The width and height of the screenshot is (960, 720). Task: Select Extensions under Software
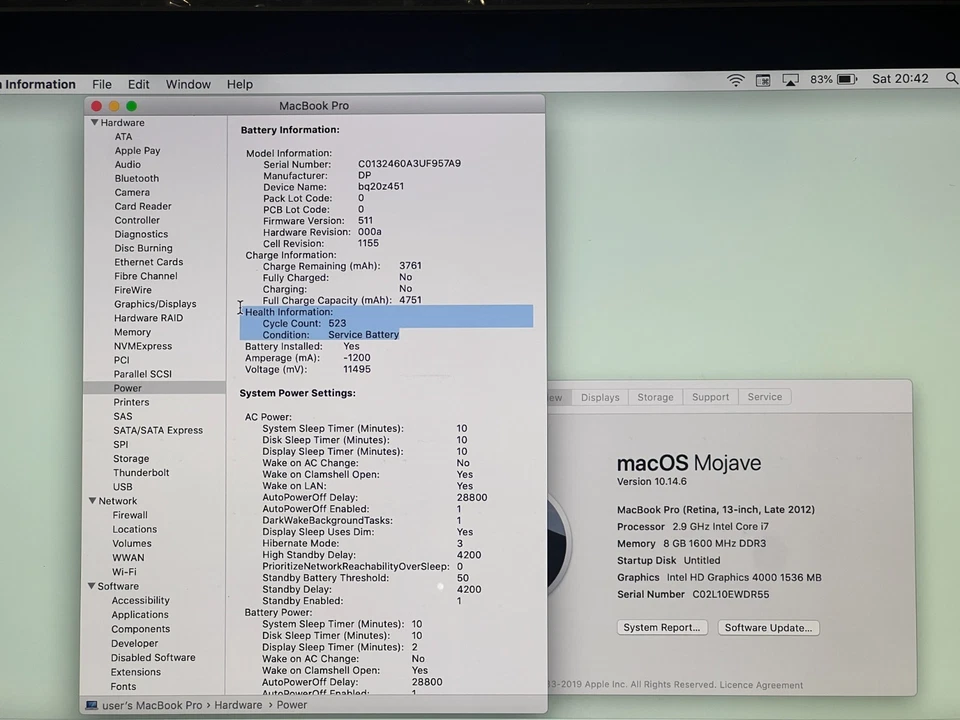(x=135, y=672)
